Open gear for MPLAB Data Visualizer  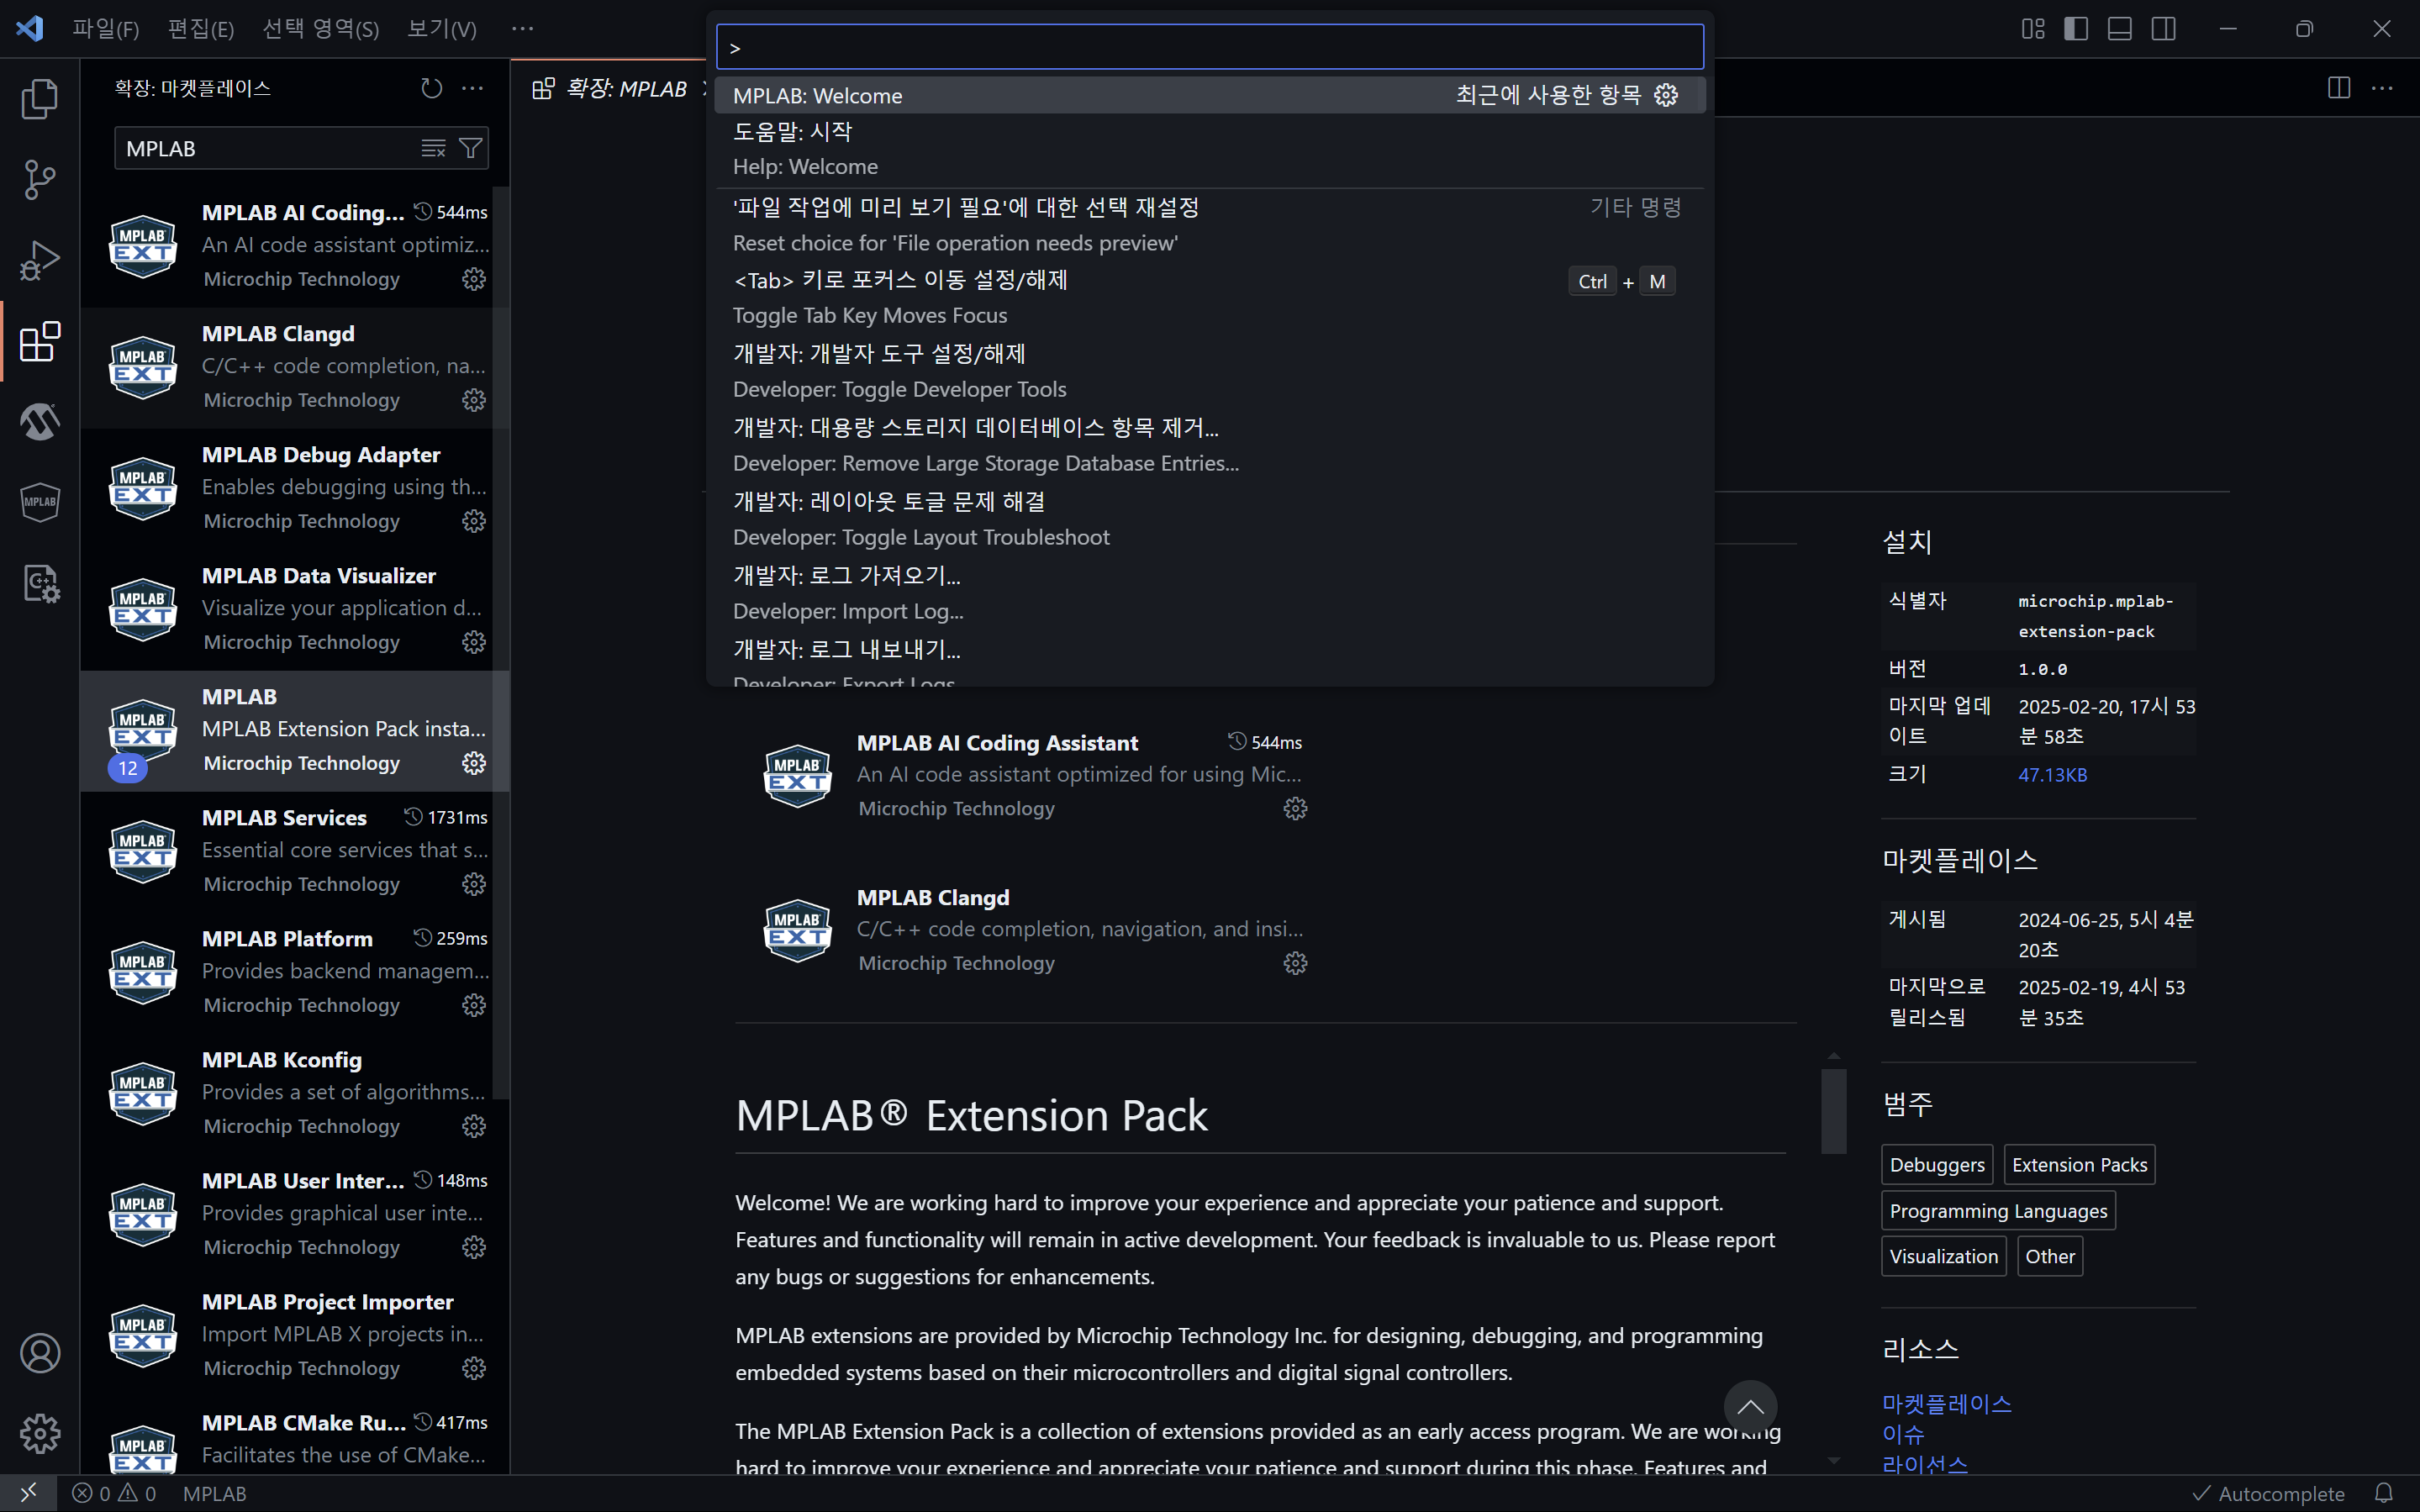click(474, 642)
